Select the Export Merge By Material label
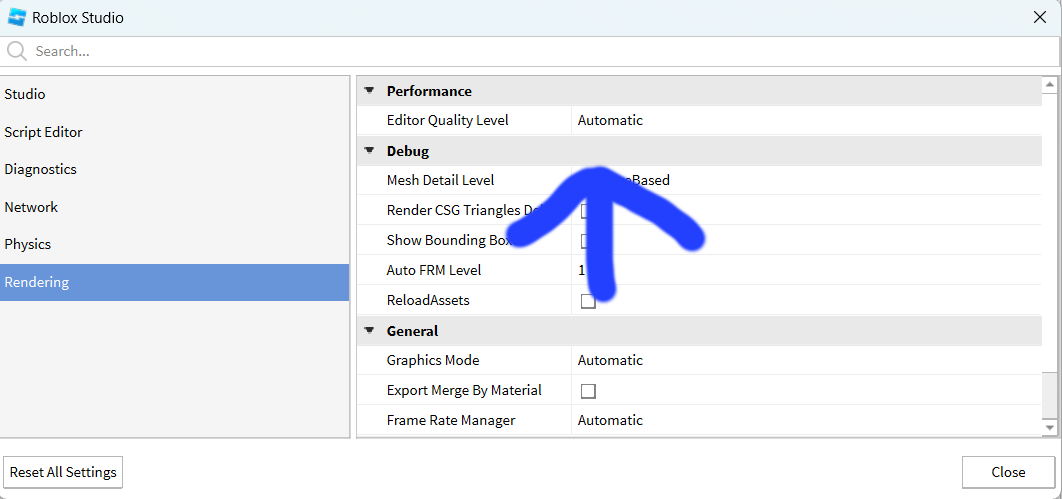Screen dimensions: 1062x499 (464, 390)
